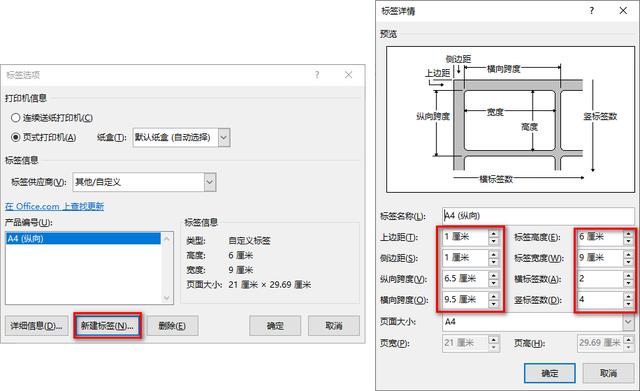Click 确定 in the 标签详情 dialog

coord(549,373)
